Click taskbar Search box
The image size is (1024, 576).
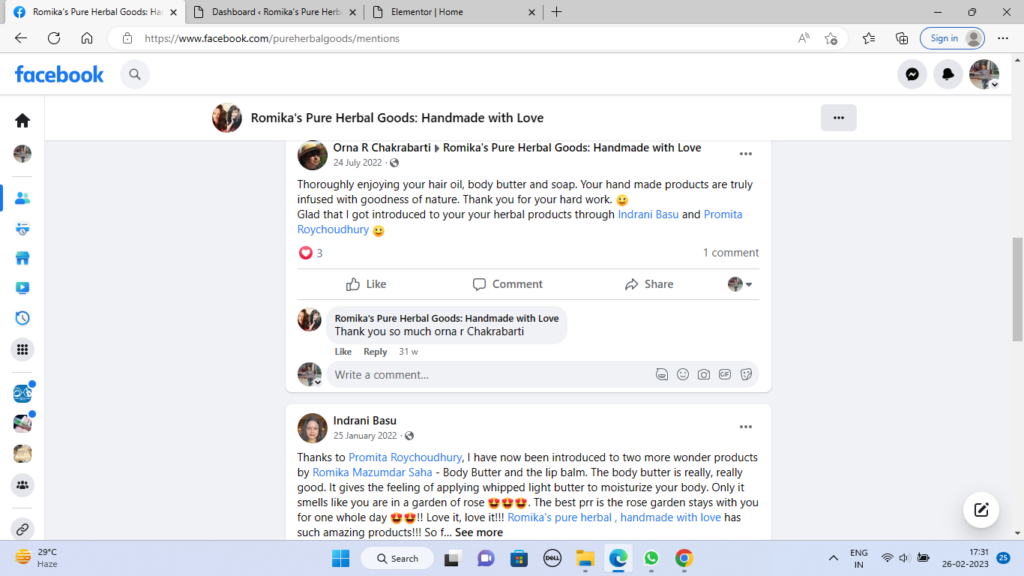tap(397, 558)
